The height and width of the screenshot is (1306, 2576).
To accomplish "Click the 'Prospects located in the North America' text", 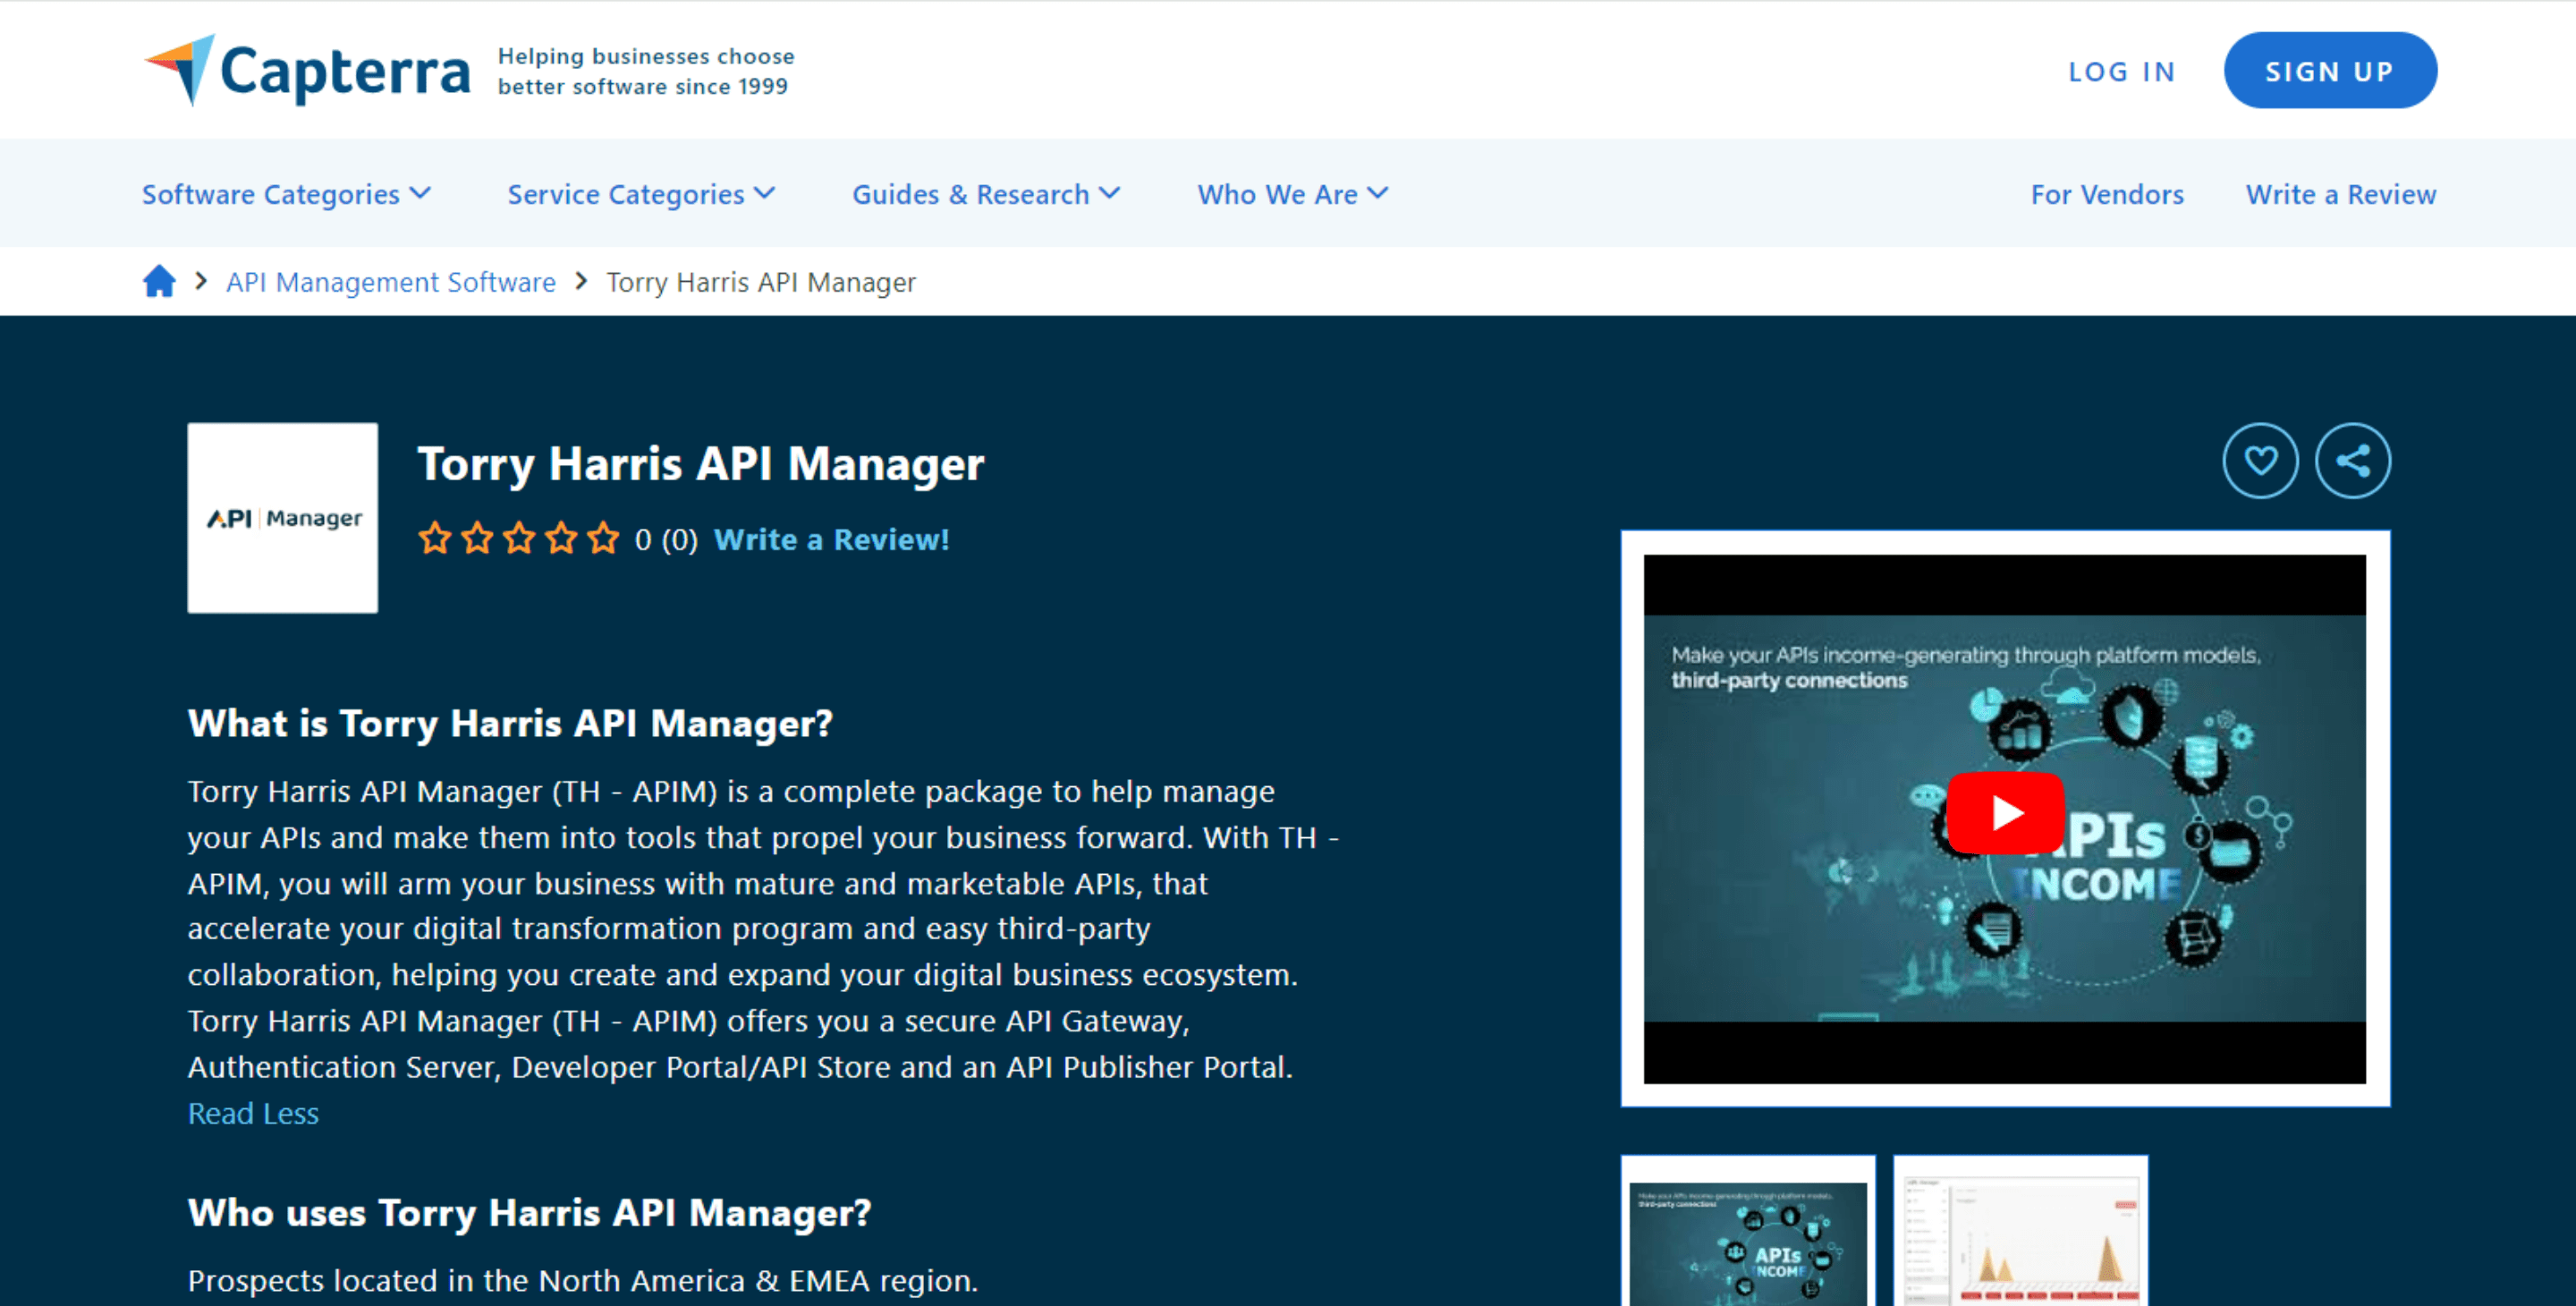I will click(x=582, y=1280).
